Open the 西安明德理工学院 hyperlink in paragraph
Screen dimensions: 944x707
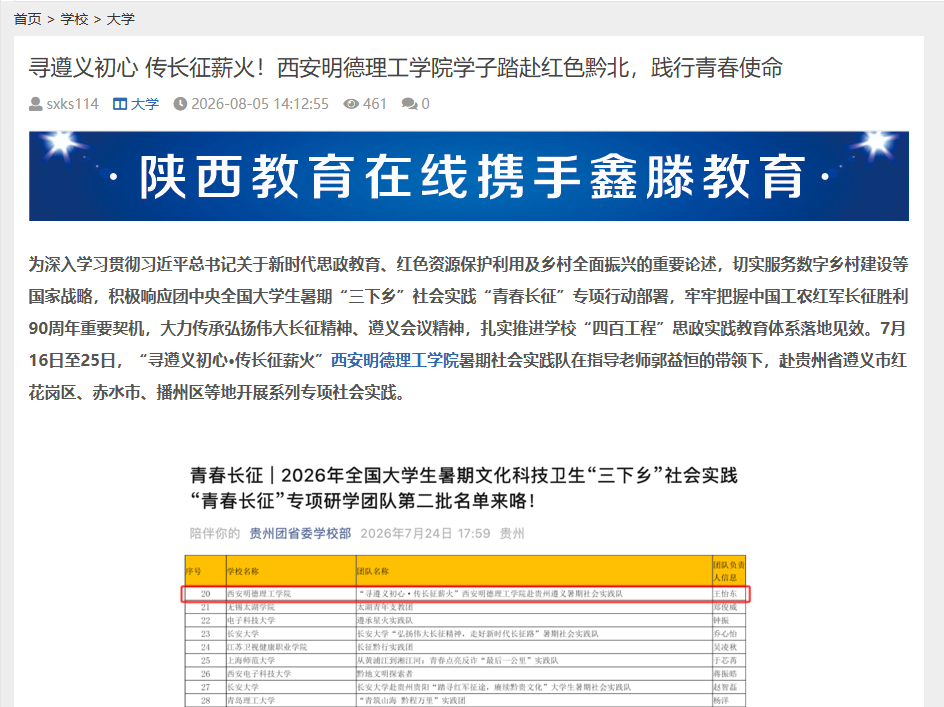pyautogui.click(x=395, y=360)
